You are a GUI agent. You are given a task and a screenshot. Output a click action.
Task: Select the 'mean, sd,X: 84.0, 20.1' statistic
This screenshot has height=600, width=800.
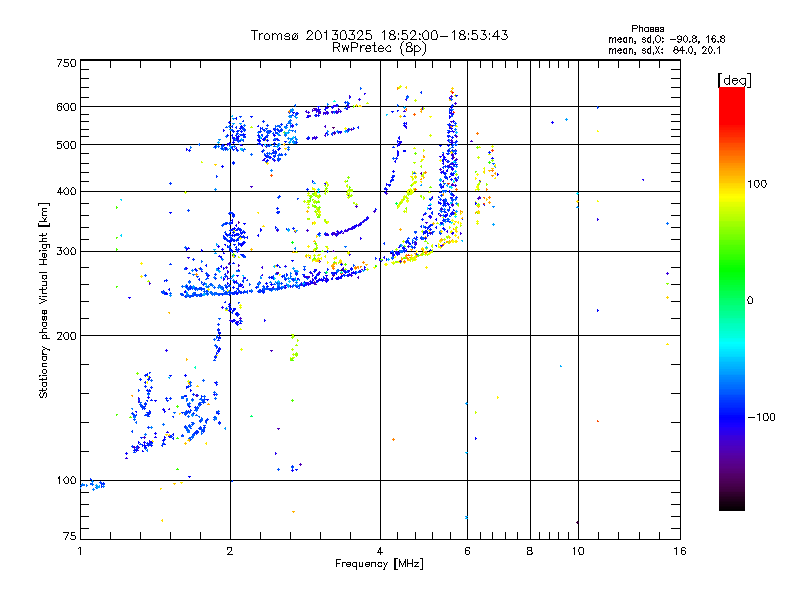point(664,50)
